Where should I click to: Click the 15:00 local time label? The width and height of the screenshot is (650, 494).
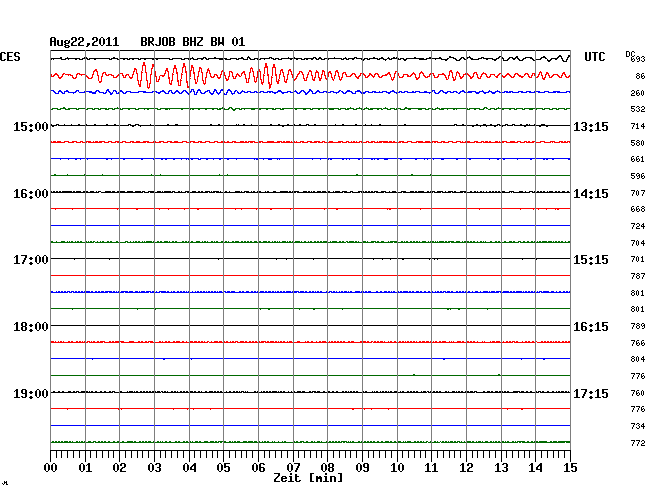point(31,126)
